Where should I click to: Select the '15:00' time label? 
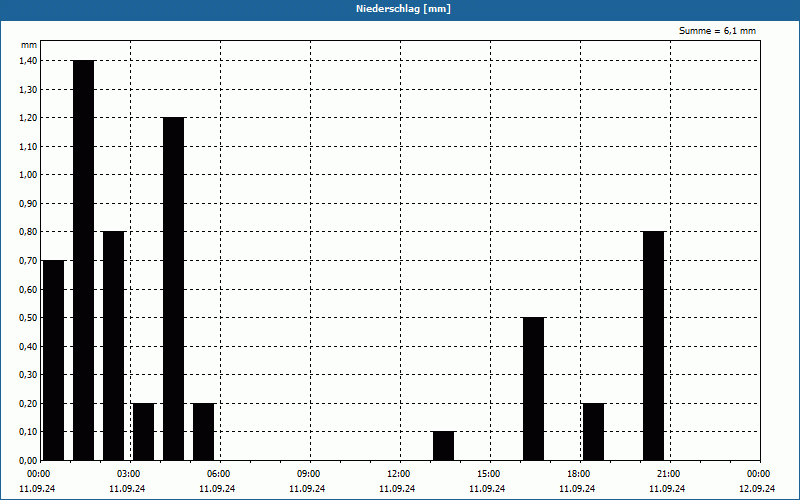(489, 474)
